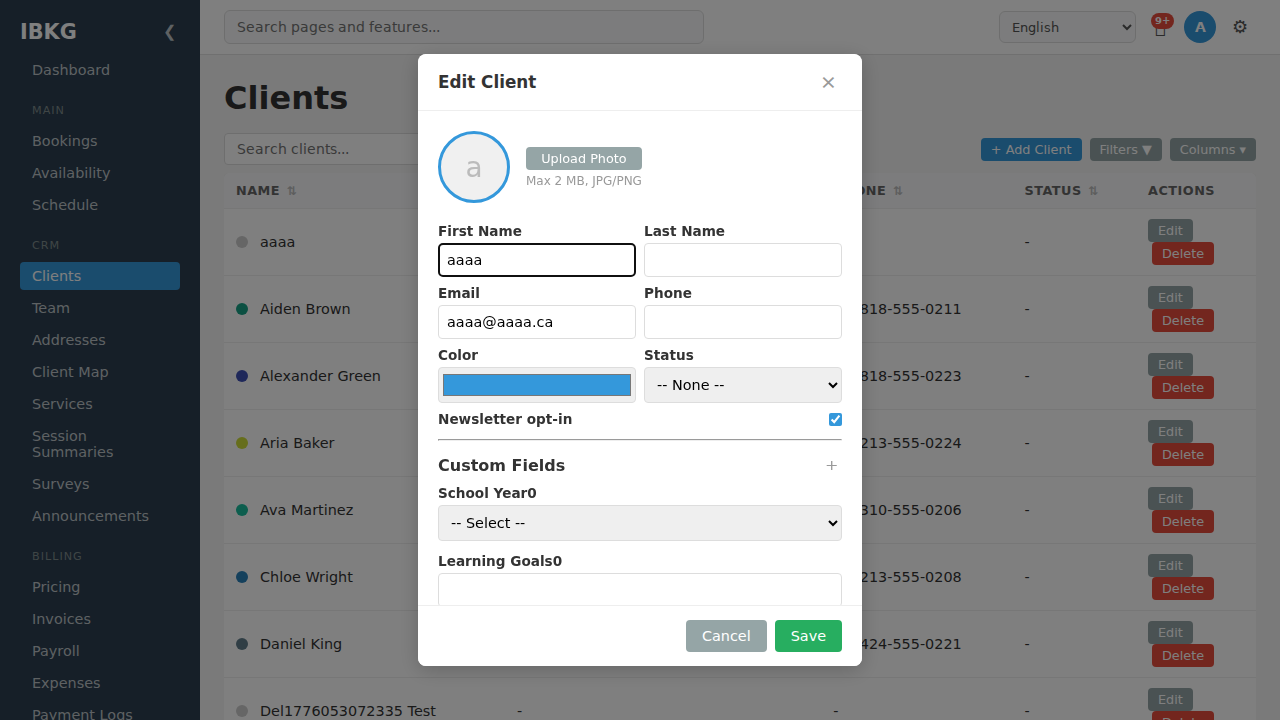Edit the aaaa client row
Viewport: 1280px width, 720px height.
(x=1170, y=231)
